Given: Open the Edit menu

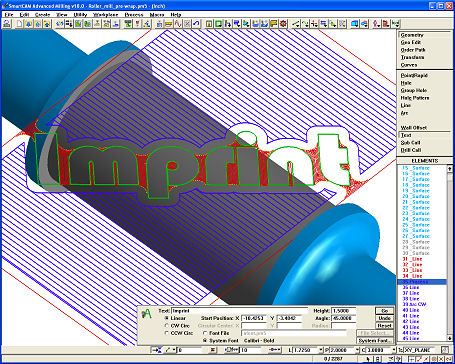Looking at the screenshot, I should pyautogui.click(x=24, y=15).
